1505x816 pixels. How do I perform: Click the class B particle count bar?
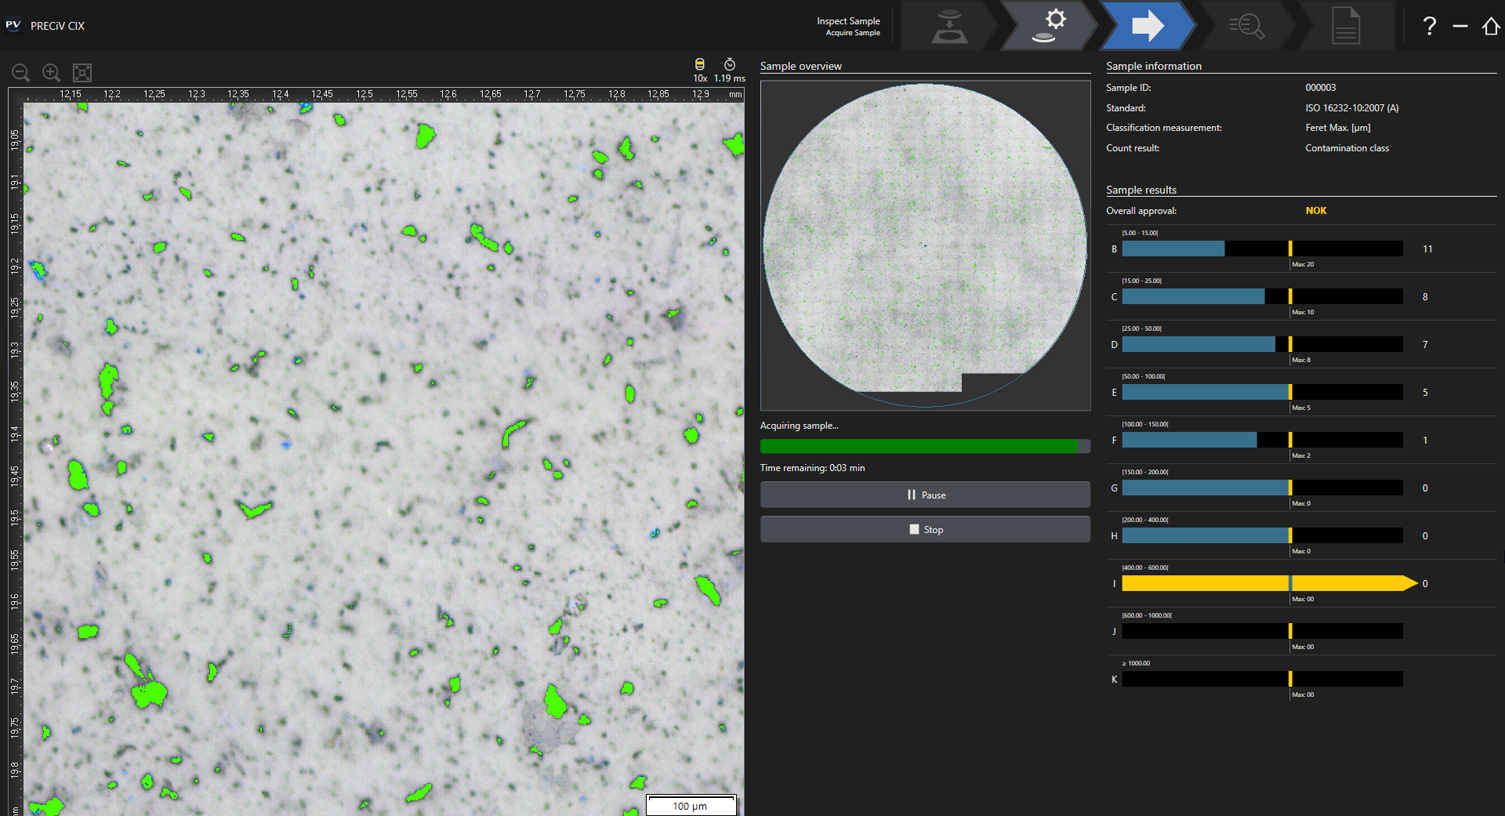pyautogui.click(x=1262, y=249)
